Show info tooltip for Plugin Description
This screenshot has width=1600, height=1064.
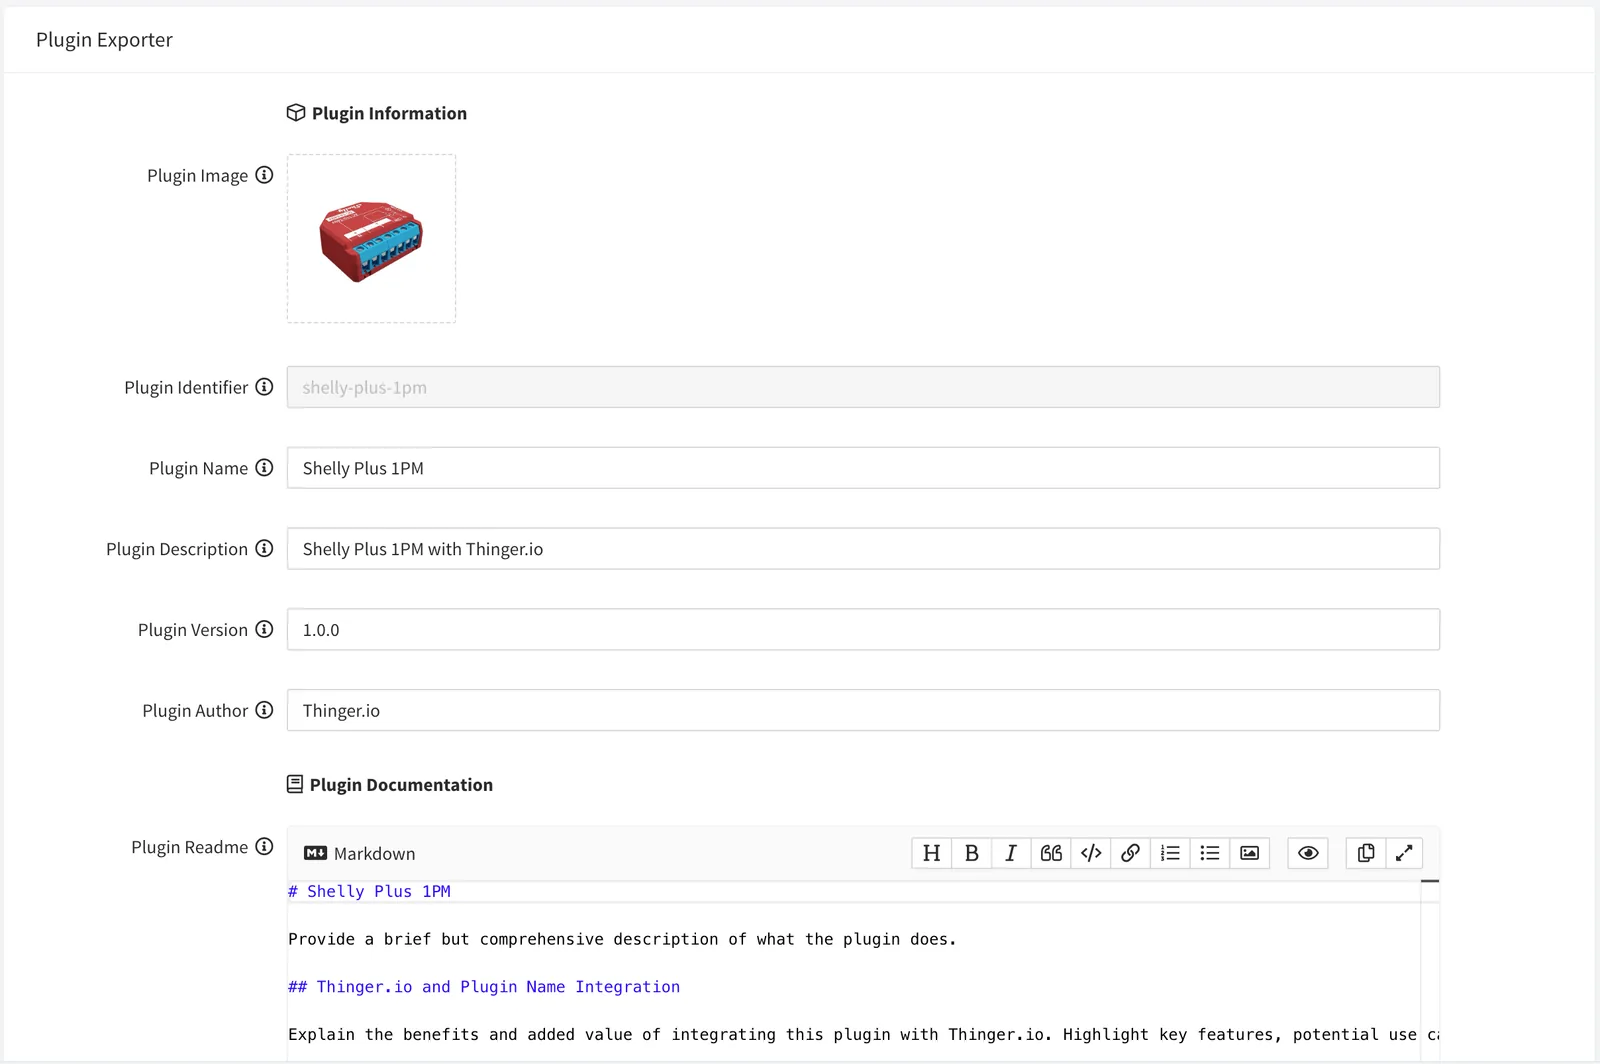point(264,549)
